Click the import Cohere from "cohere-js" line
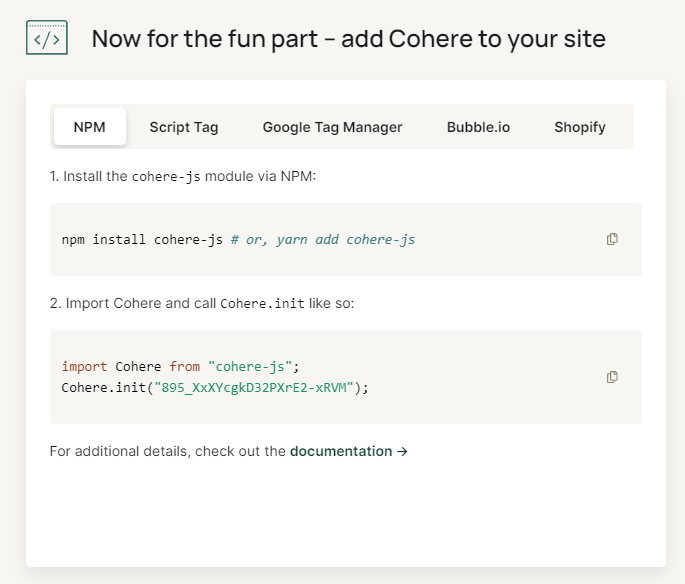Screen dimensions: 685x584 coord(180,366)
